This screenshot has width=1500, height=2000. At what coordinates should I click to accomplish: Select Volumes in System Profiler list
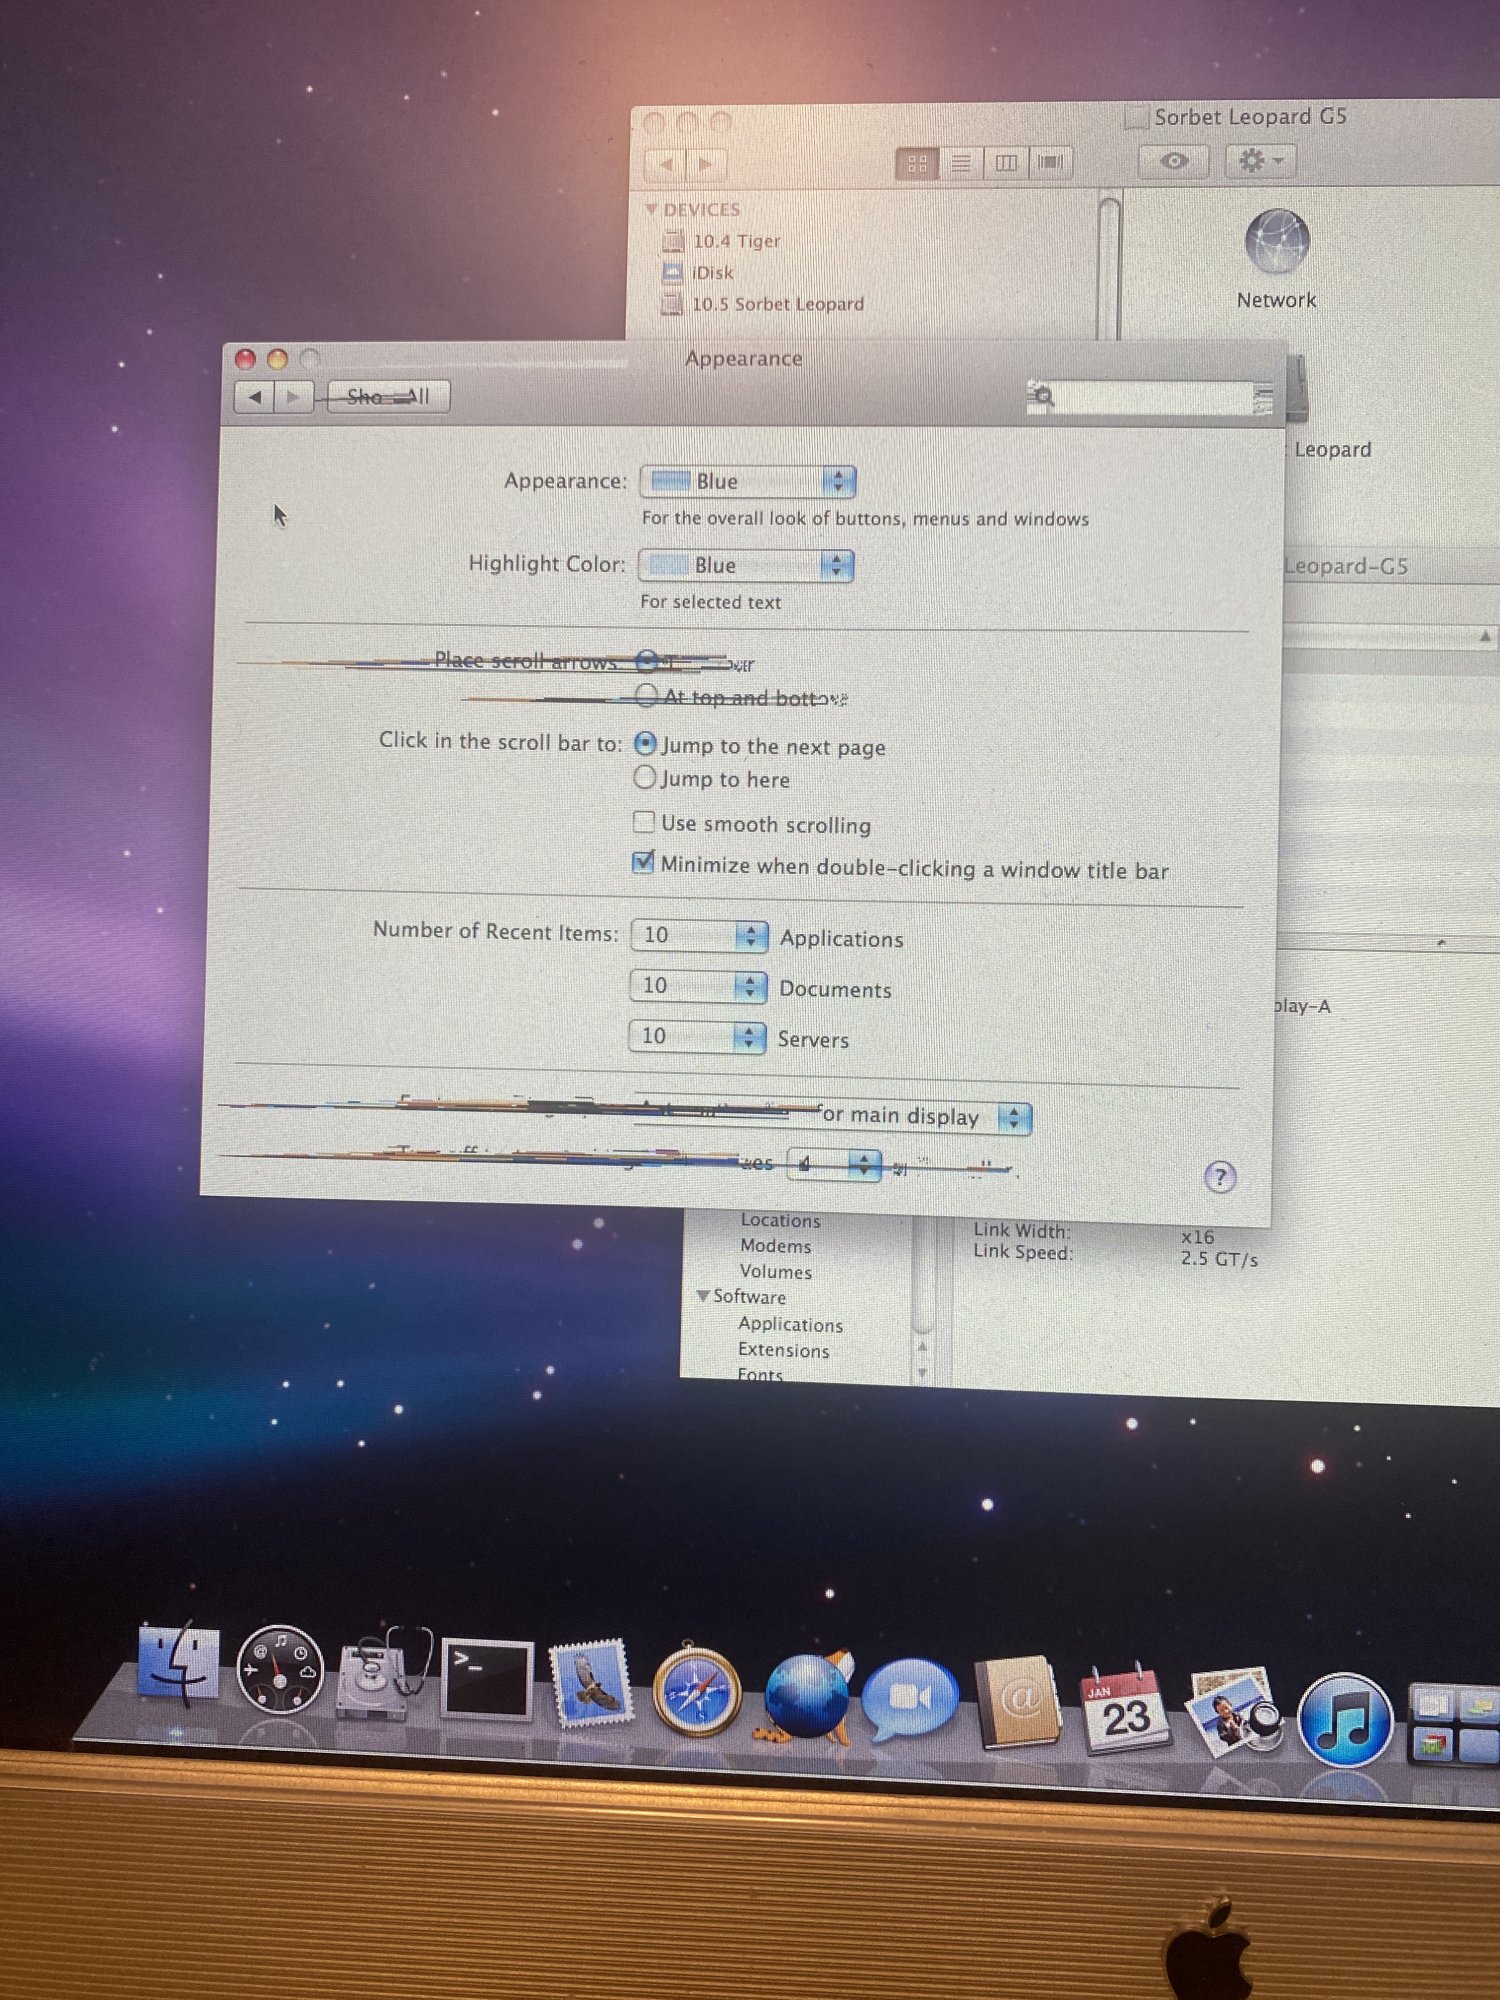pyautogui.click(x=776, y=1272)
